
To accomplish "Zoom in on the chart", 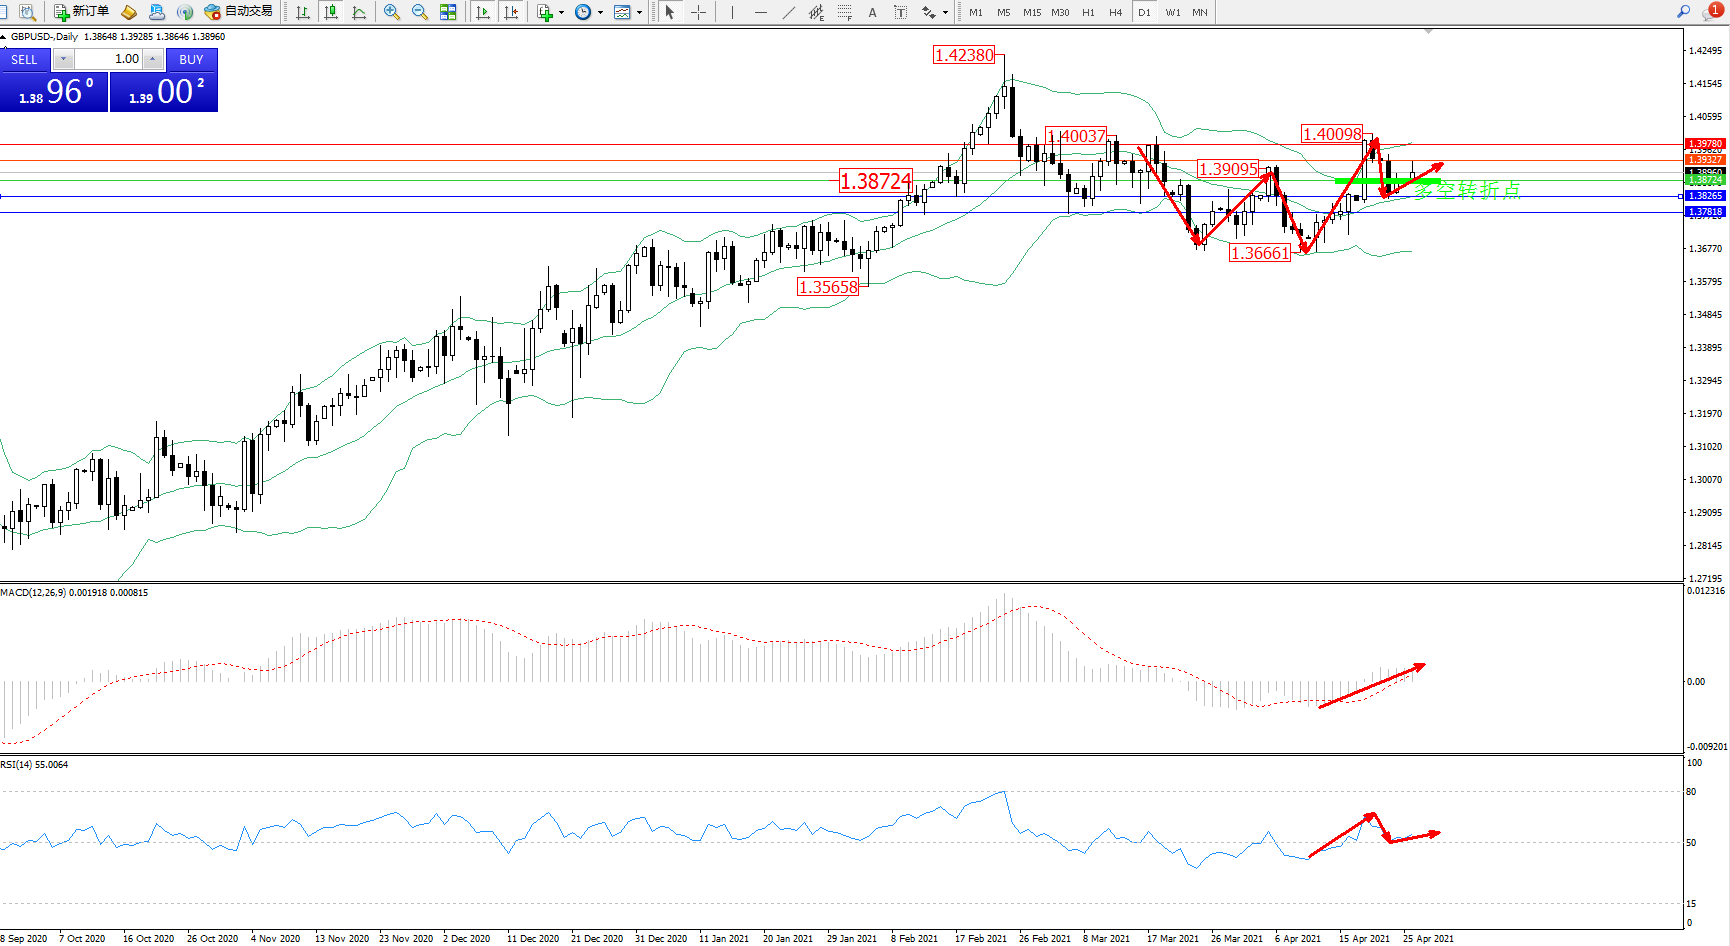I will (392, 12).
